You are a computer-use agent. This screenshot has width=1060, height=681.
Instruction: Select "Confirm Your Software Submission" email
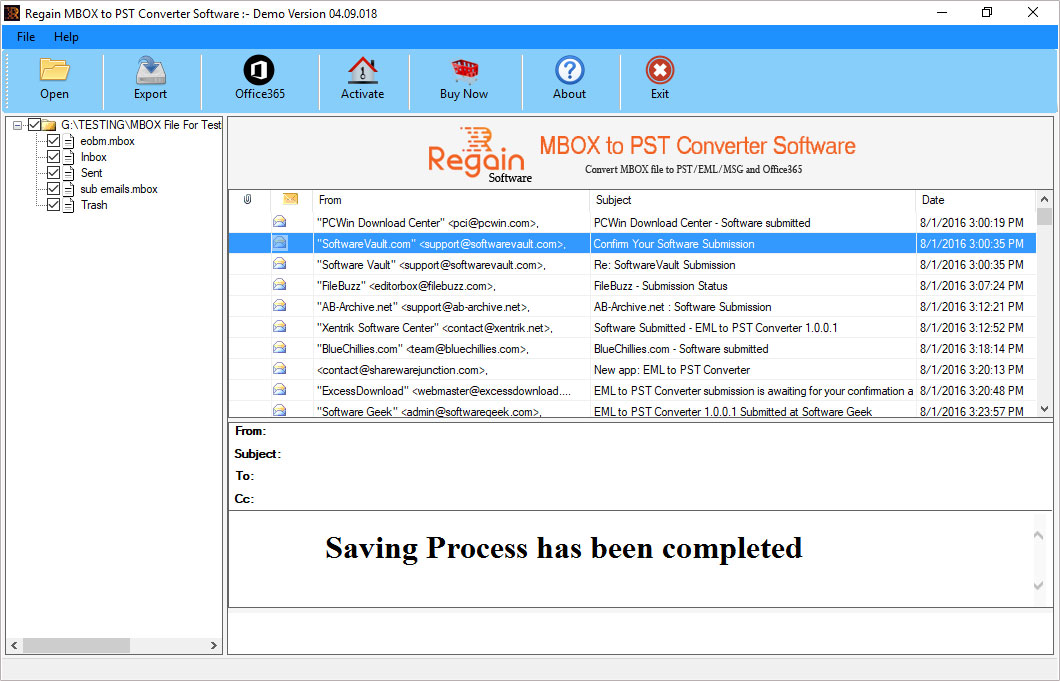[x=632, y=243]
